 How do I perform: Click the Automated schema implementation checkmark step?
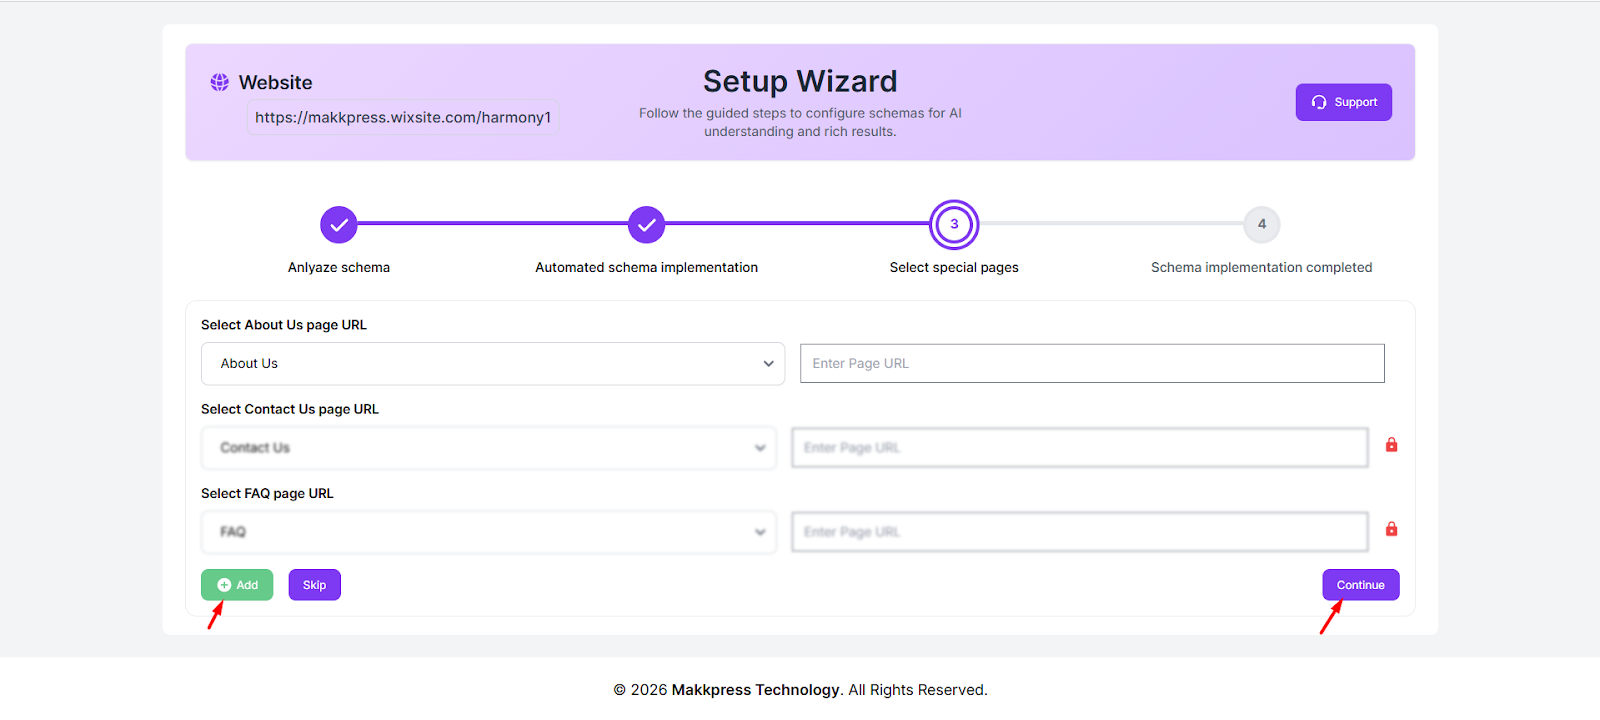646,225
